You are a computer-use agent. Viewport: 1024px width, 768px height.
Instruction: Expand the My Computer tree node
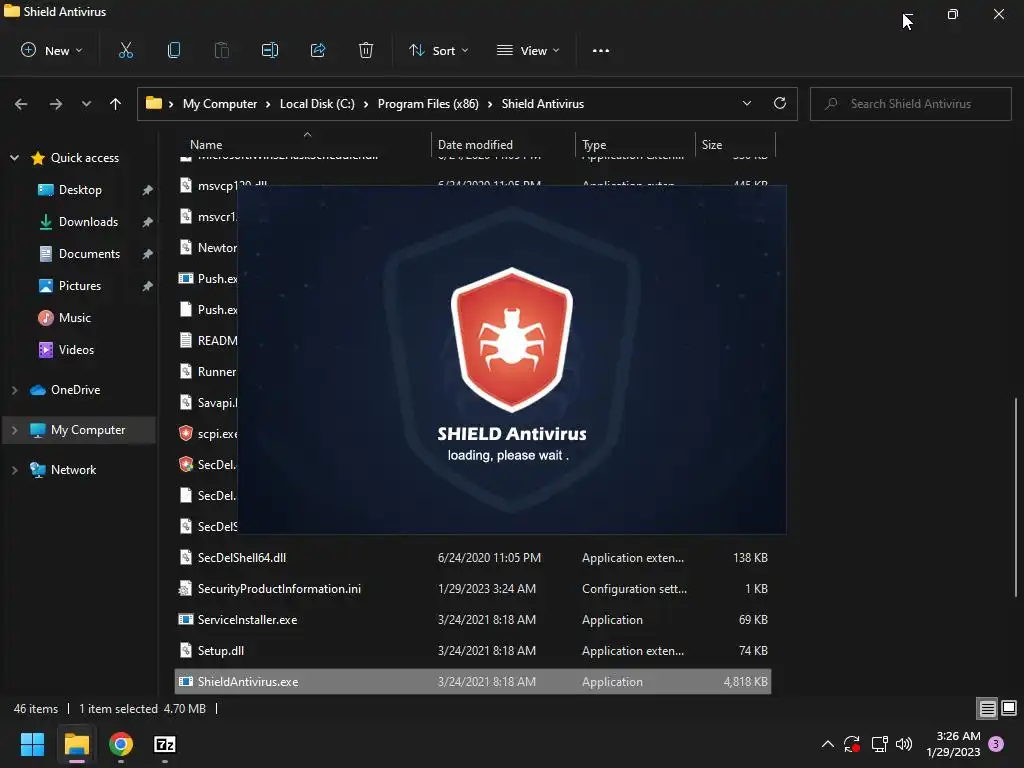[14, 430]
